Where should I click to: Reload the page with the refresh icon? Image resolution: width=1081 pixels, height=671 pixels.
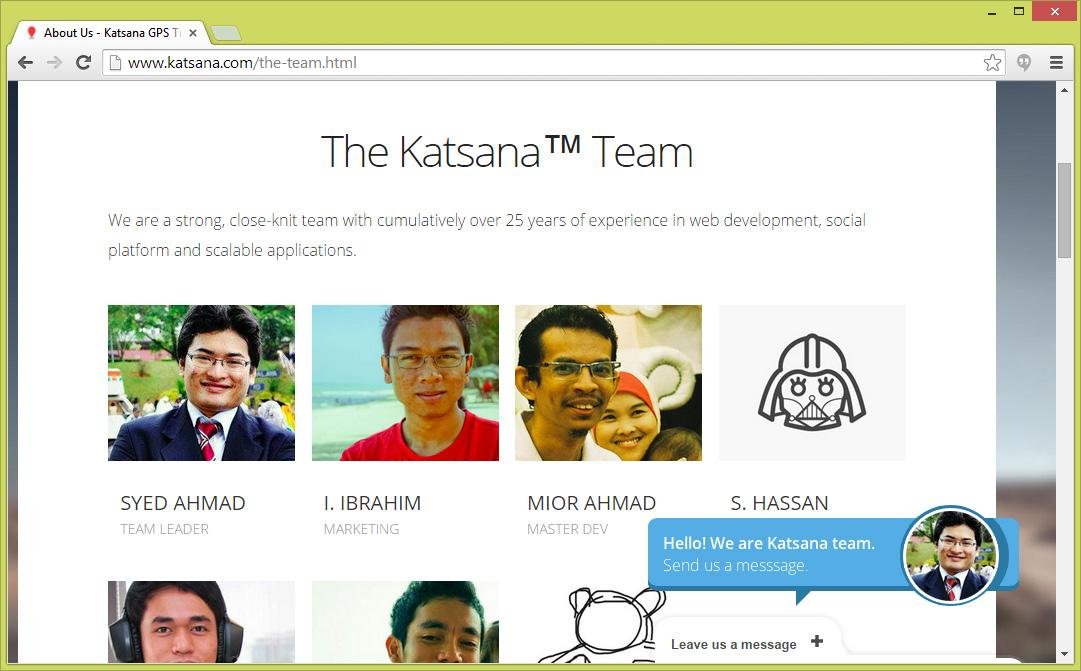(x=83, y=63)
